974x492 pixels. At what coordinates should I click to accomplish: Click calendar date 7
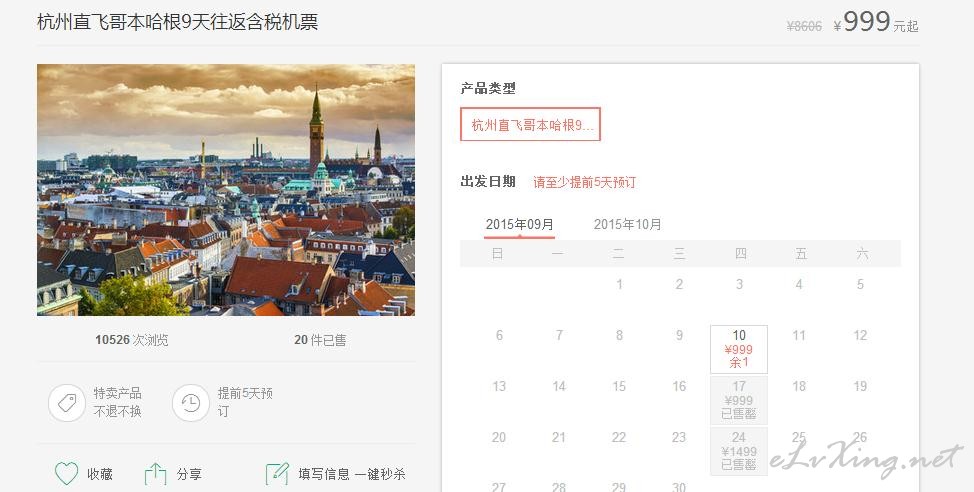(x=559, y=335)
